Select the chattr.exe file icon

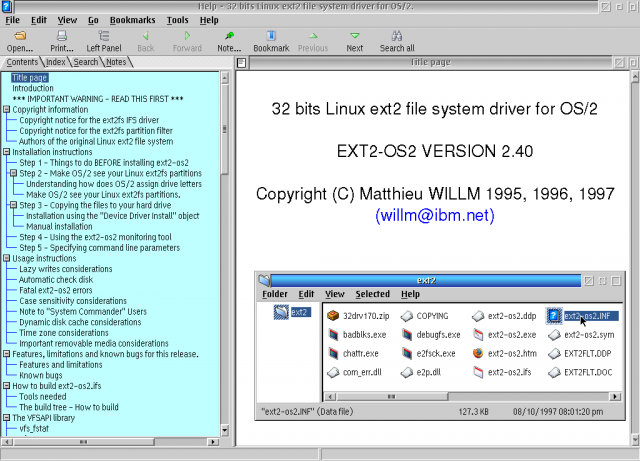(333, 353)
